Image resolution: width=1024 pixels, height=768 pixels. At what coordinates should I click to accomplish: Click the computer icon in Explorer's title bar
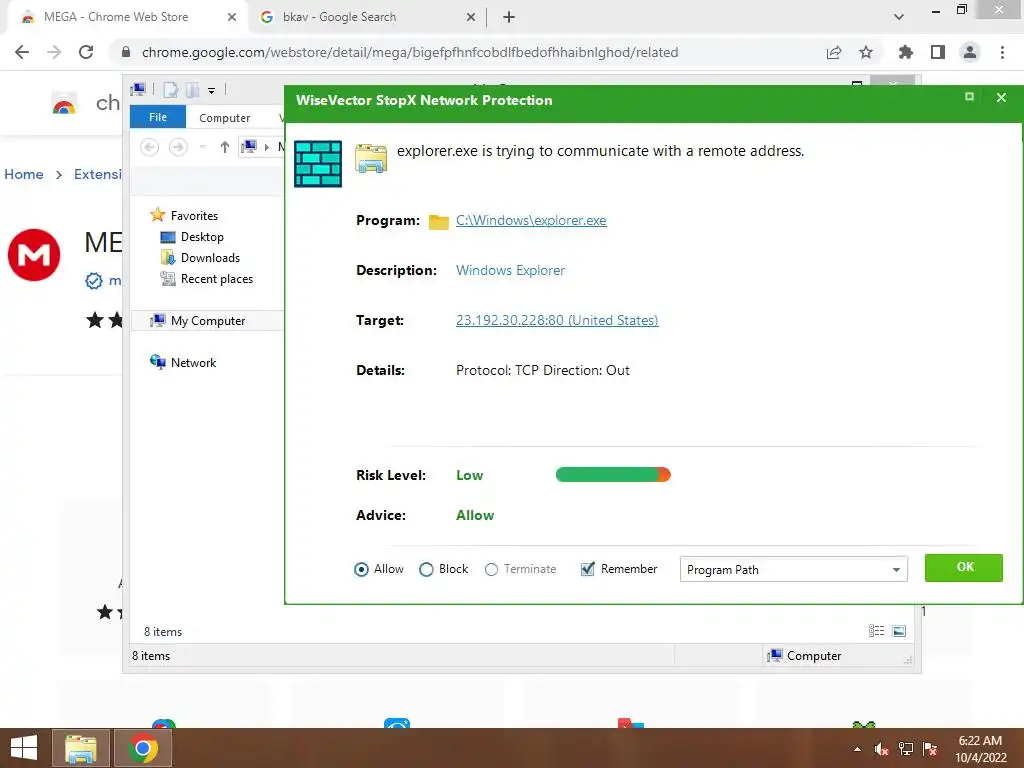138,89
